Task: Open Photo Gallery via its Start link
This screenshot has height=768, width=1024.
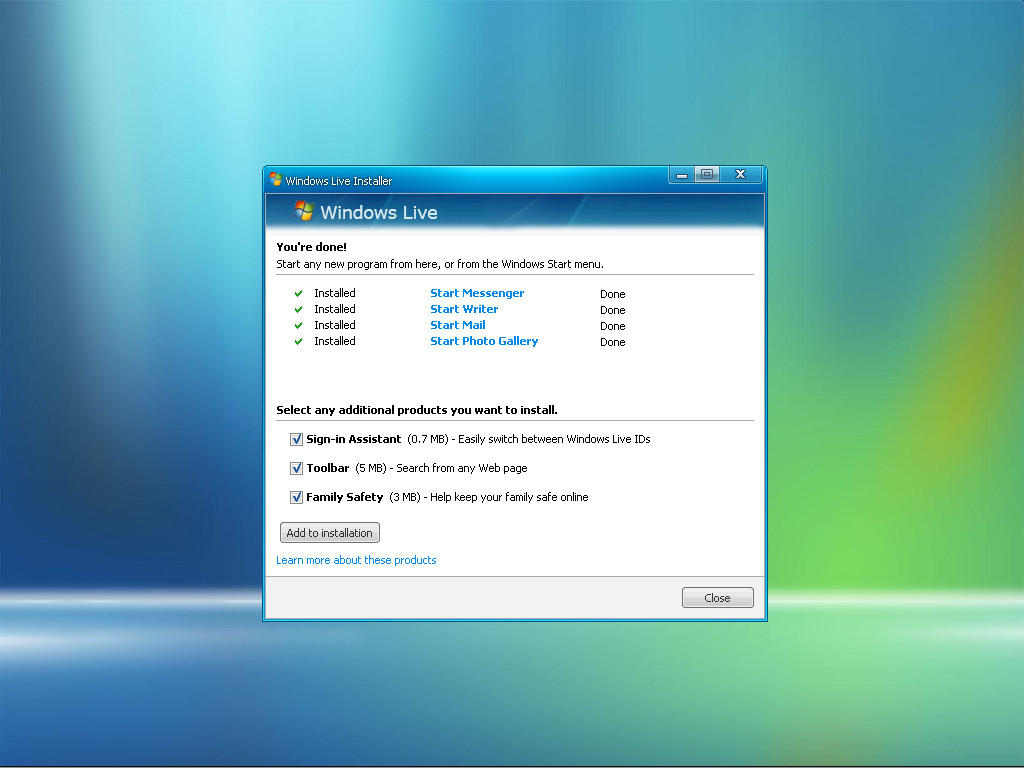Action: tap(484, 341)
